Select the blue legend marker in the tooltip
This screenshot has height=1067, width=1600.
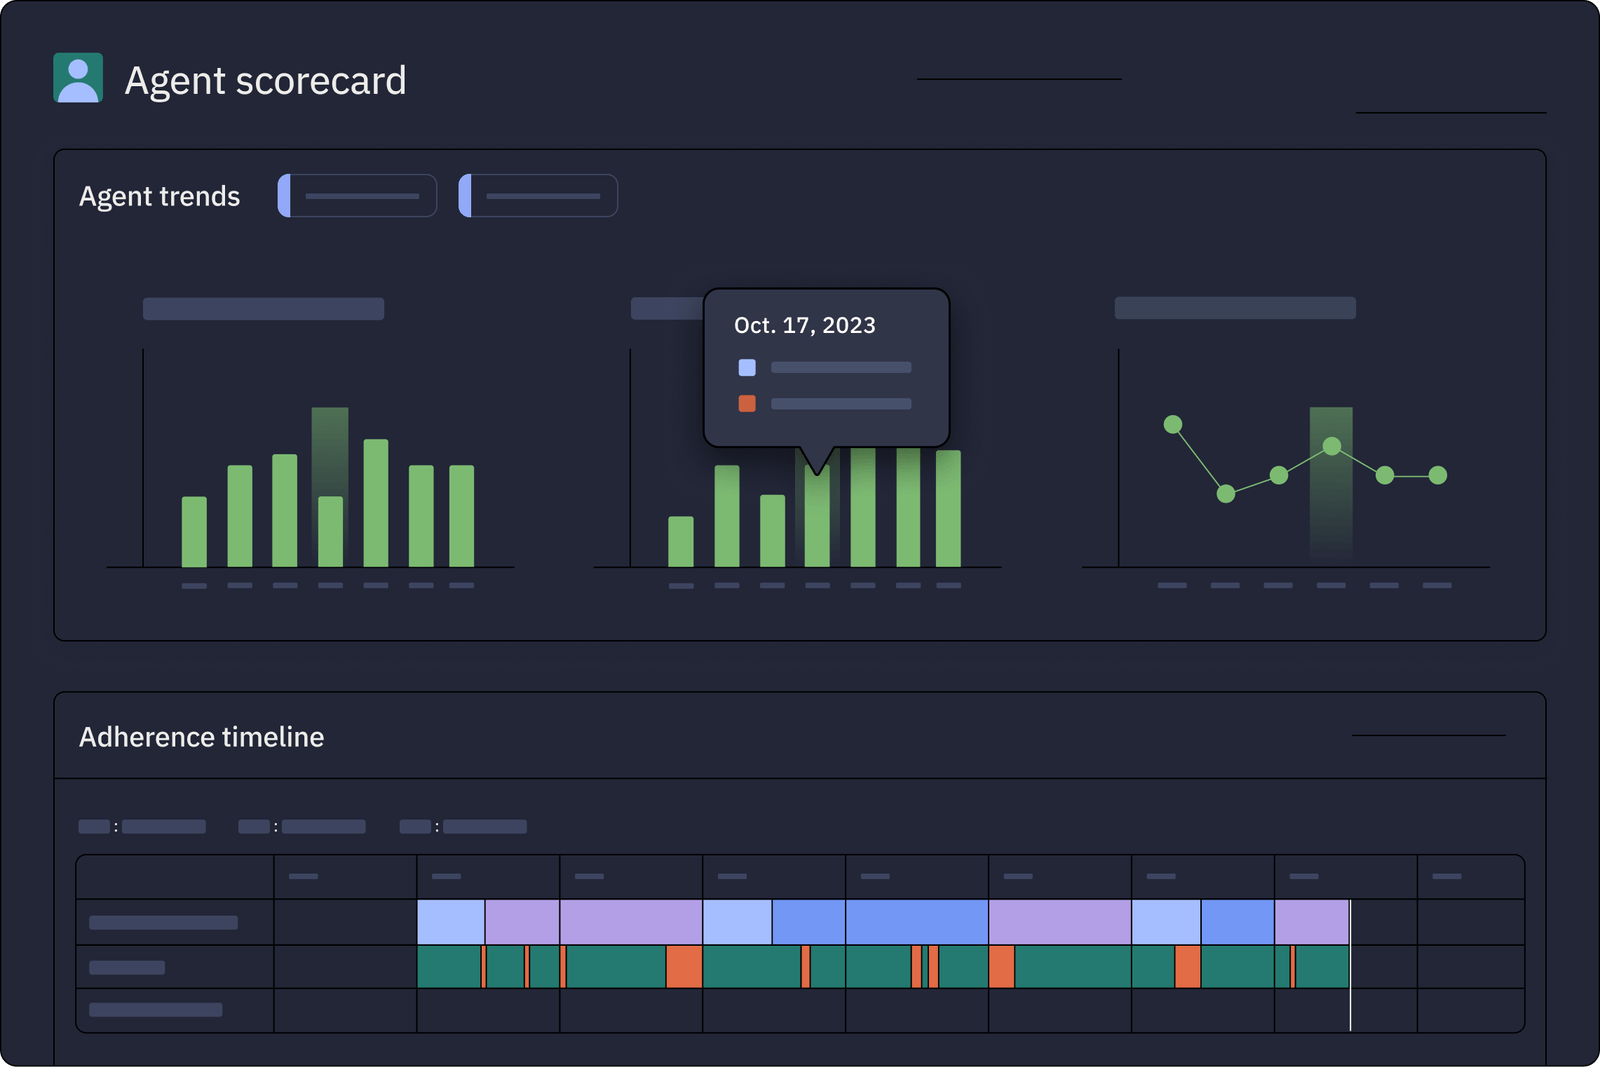click(746, 367)
